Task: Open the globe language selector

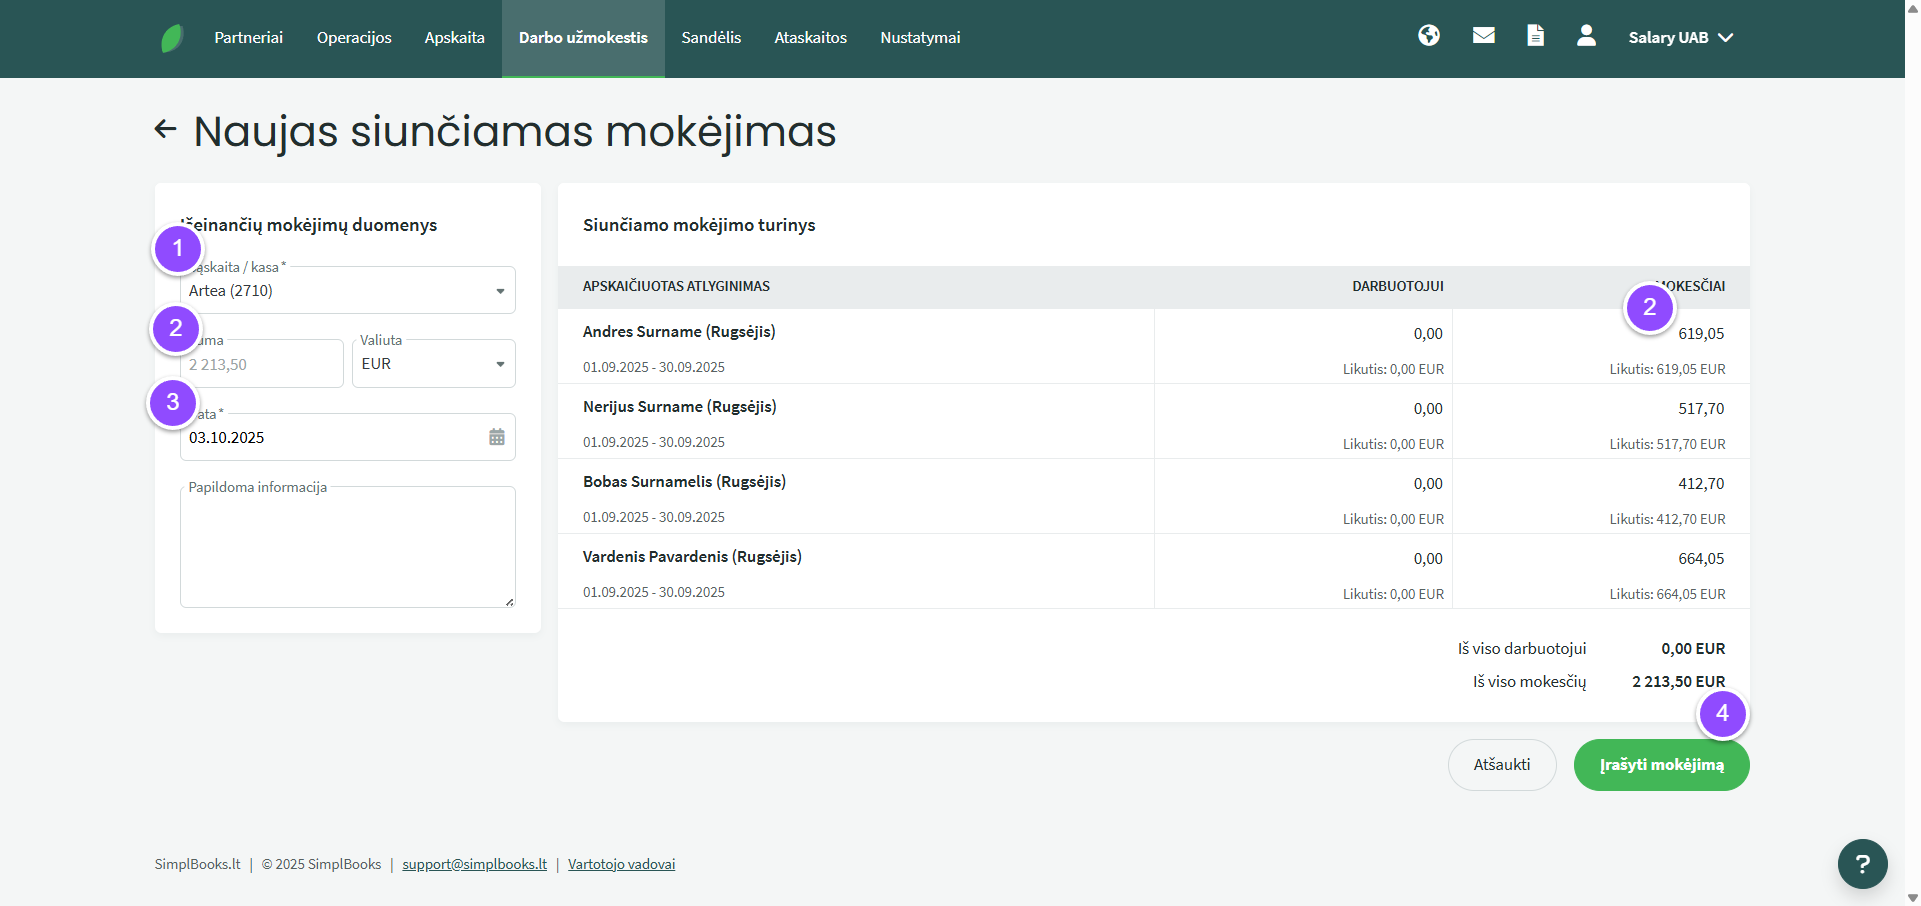Action: point(1429,36)
